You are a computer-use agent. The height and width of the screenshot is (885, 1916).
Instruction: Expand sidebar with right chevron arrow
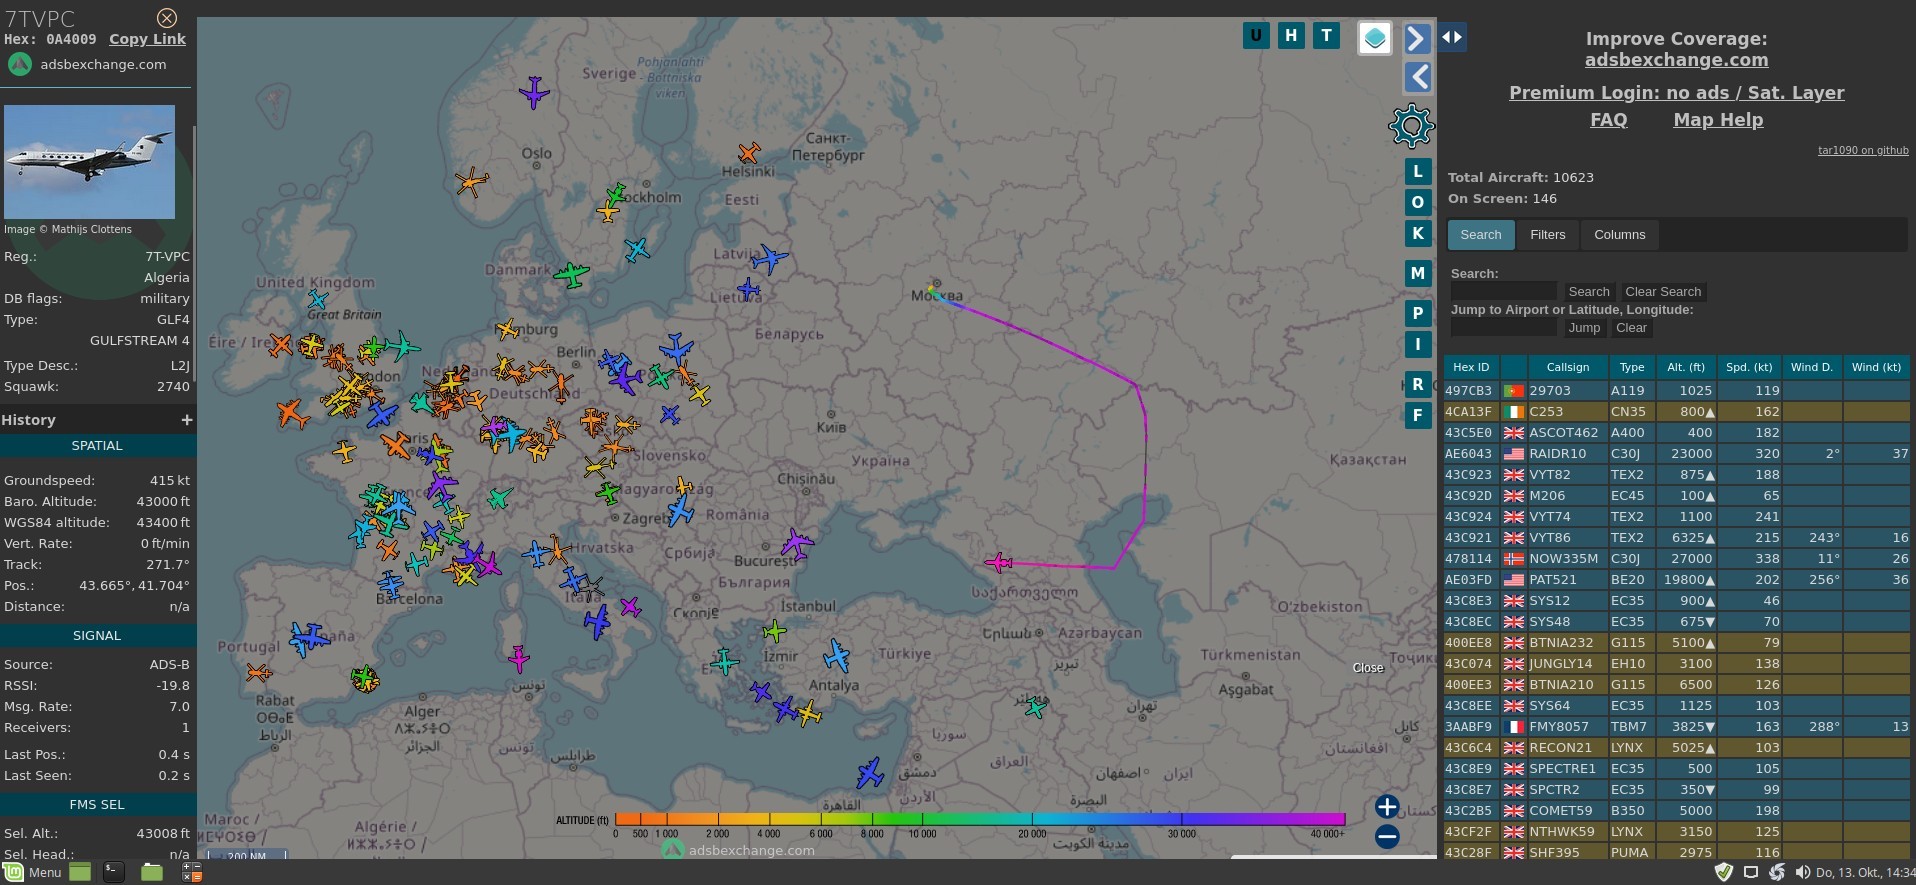[x=1417, y=39]
